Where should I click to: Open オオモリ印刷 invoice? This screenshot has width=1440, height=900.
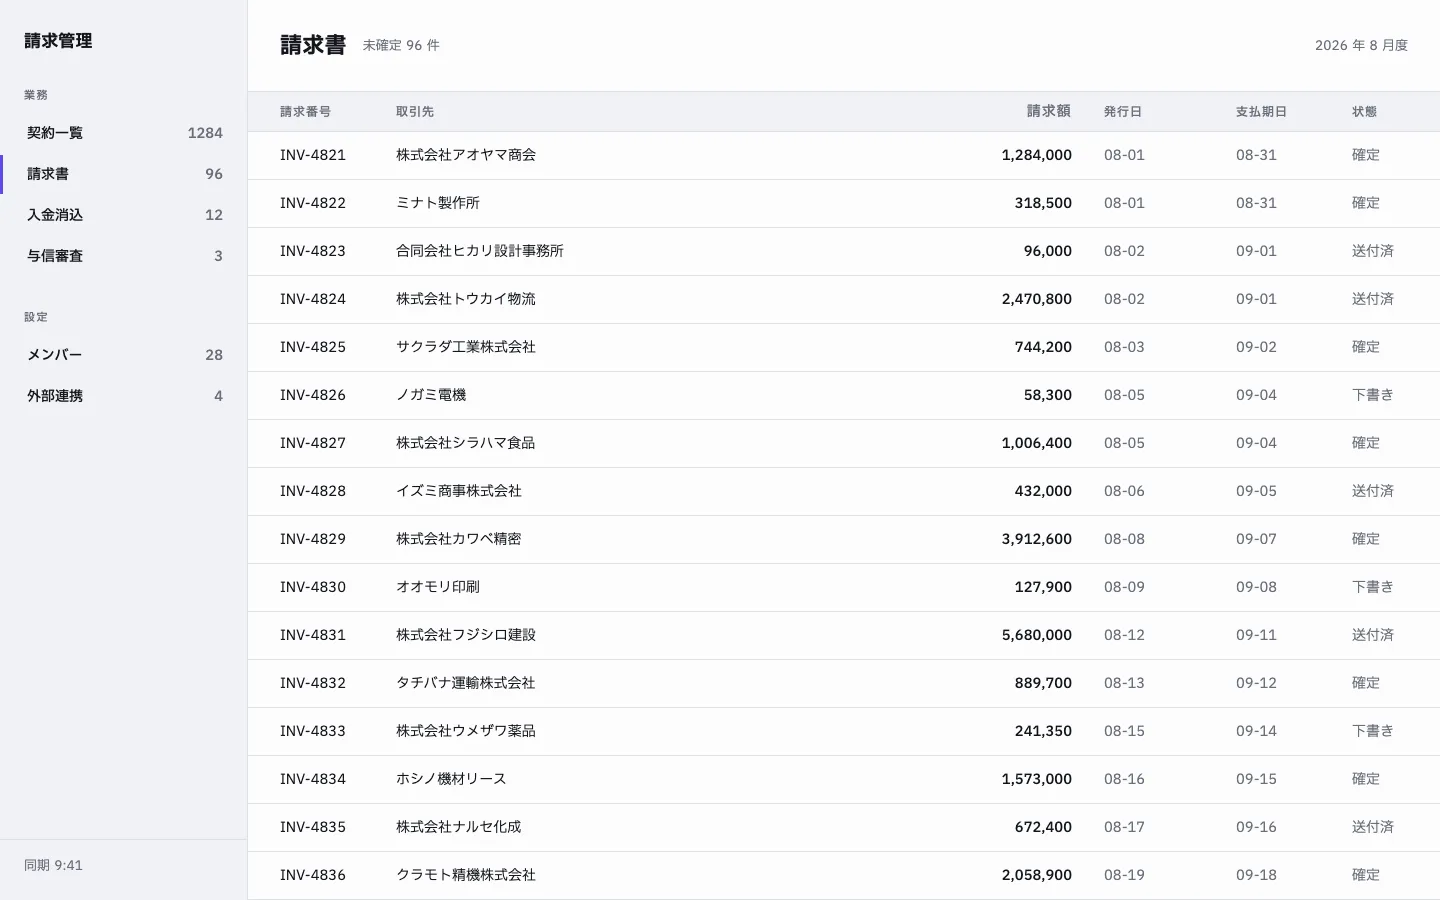[x=438, y=587]
